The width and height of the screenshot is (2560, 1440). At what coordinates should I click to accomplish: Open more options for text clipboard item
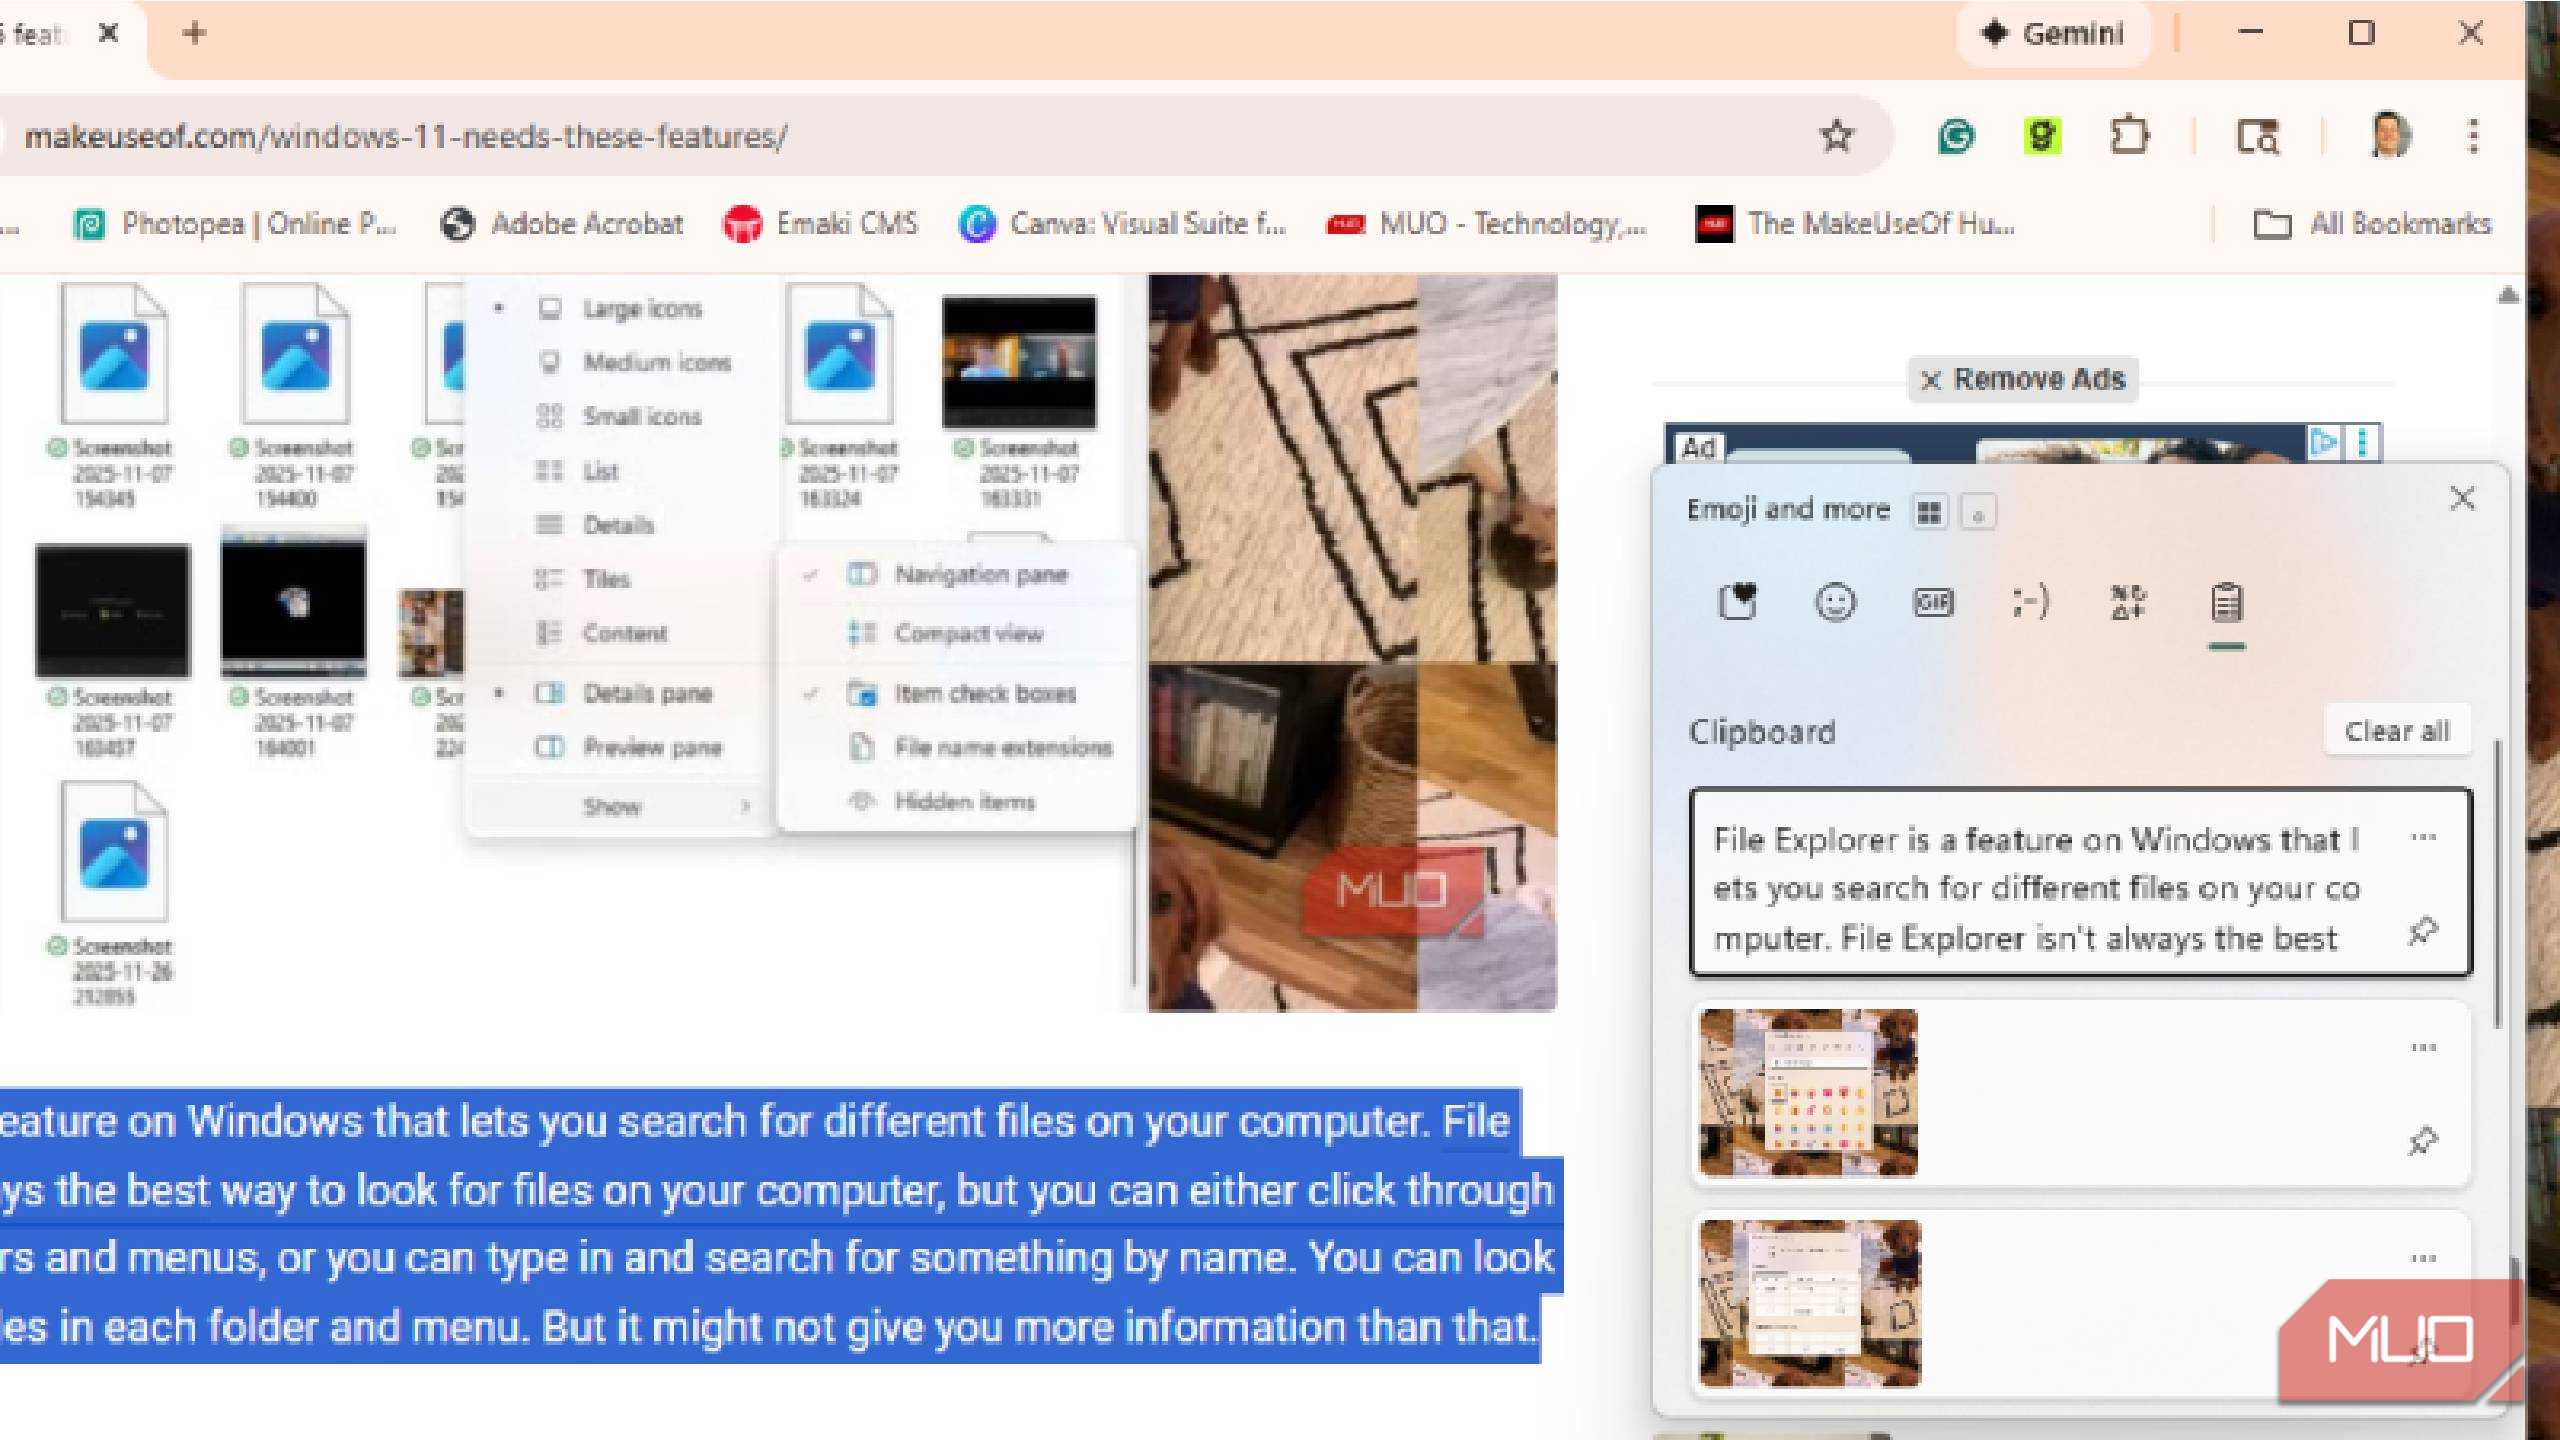pyautogui.click(x=2423, y=837)
